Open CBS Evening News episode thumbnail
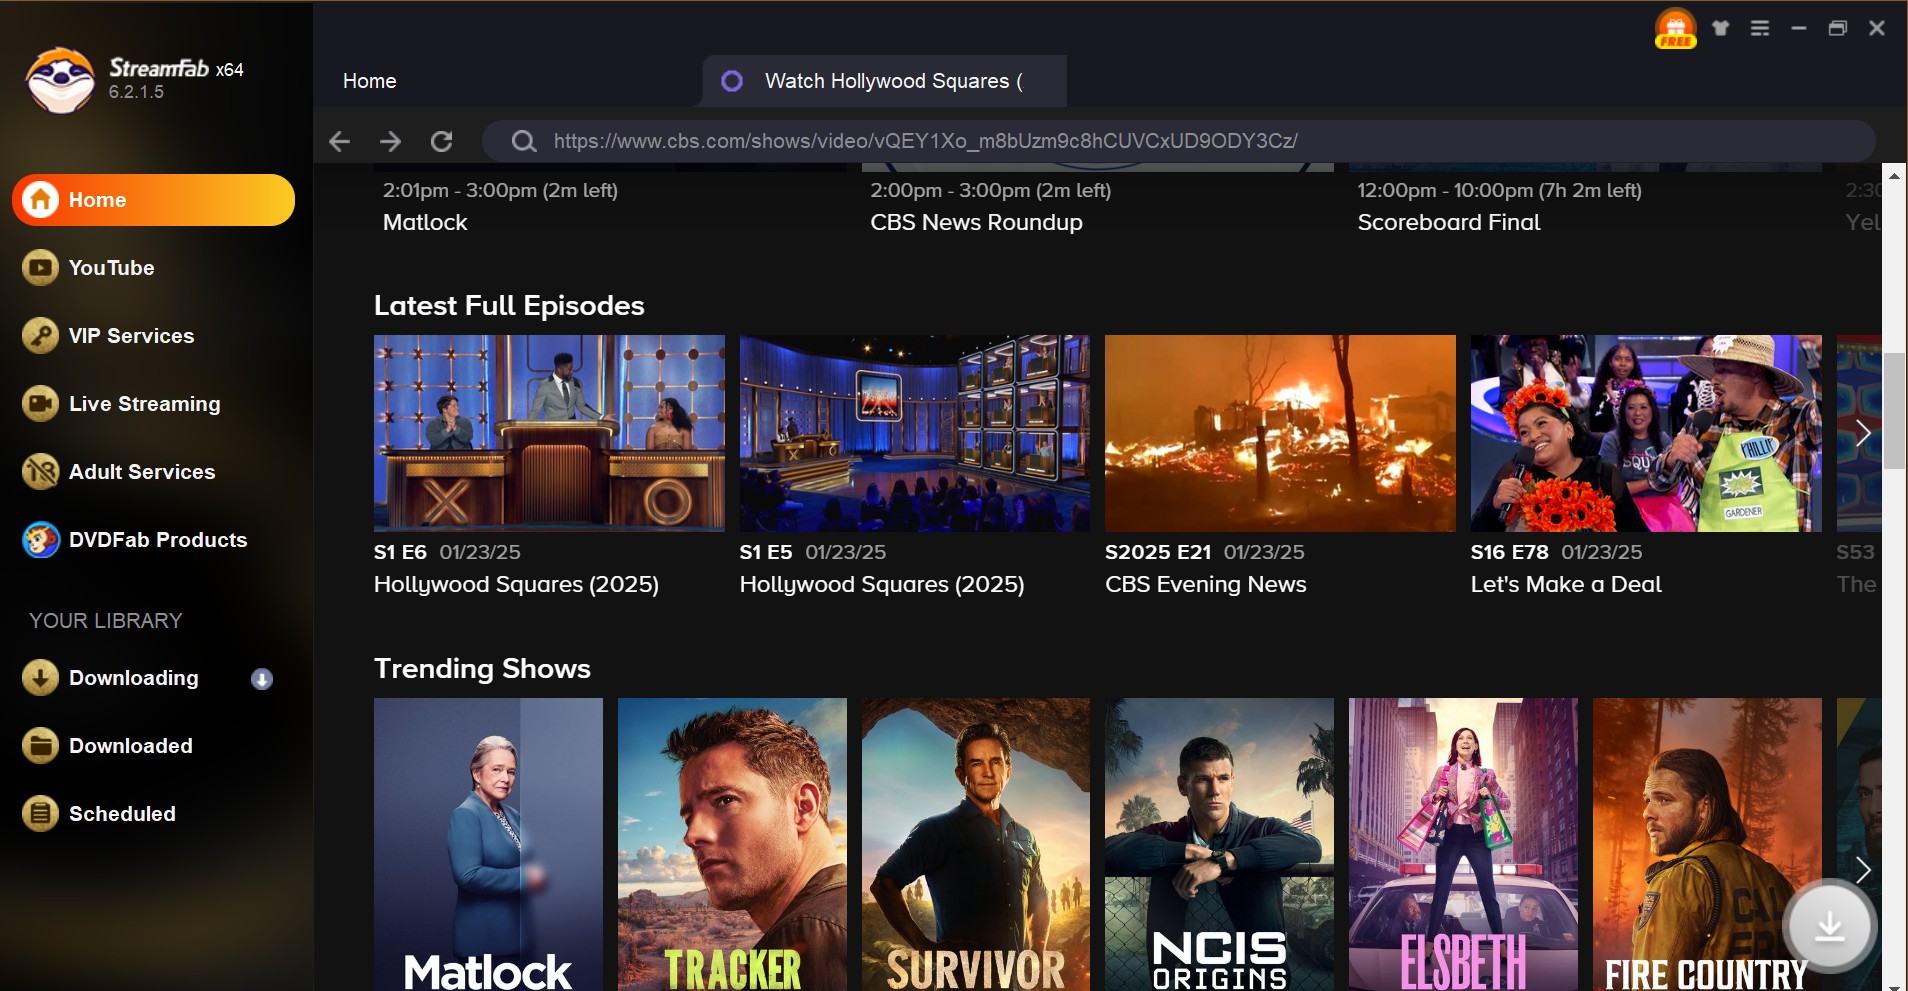The width and height of the screenshot is (1908, 991). coord(1280,433)
